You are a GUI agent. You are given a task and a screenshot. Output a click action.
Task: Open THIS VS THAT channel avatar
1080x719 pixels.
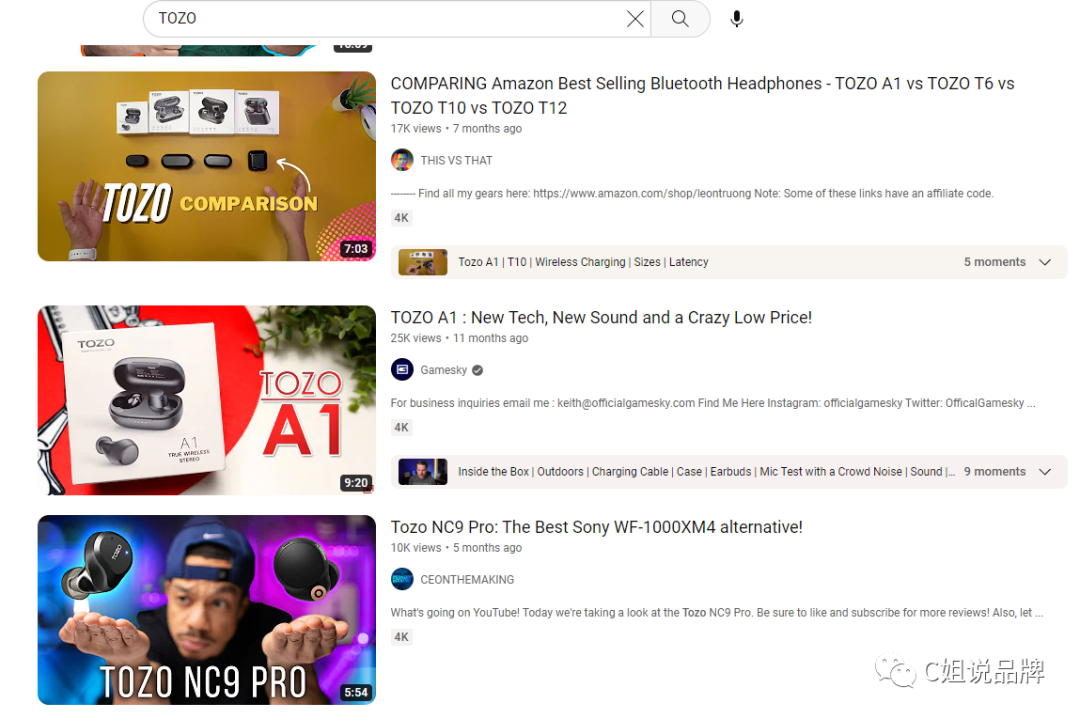pyautogui.click(x=402, y=160)
